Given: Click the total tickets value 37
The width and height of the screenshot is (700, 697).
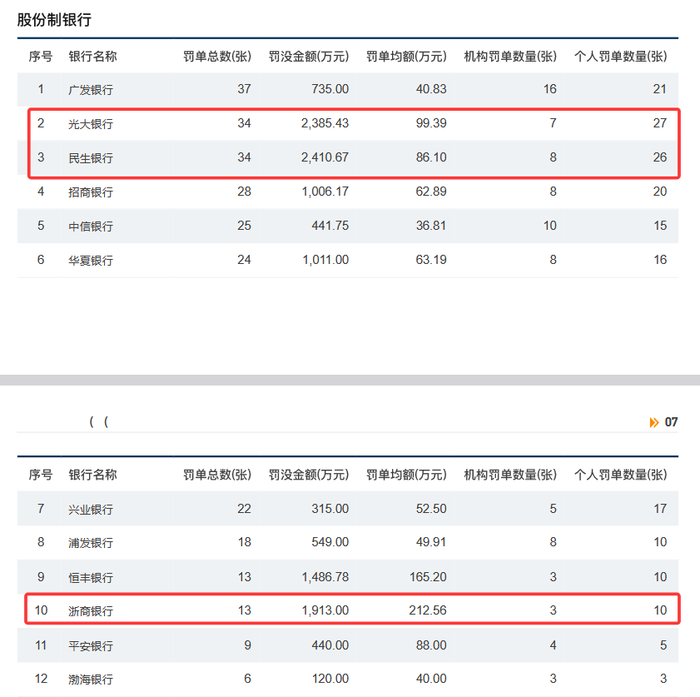Looking at the screenshot, I should tap(244, 89).
